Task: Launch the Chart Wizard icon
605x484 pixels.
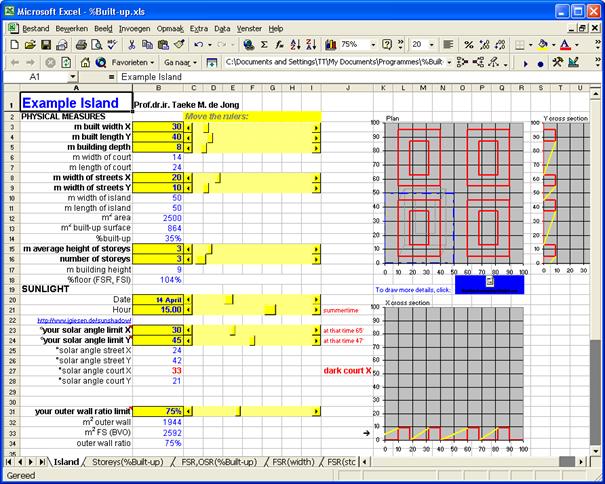Action: click(330, 45)
